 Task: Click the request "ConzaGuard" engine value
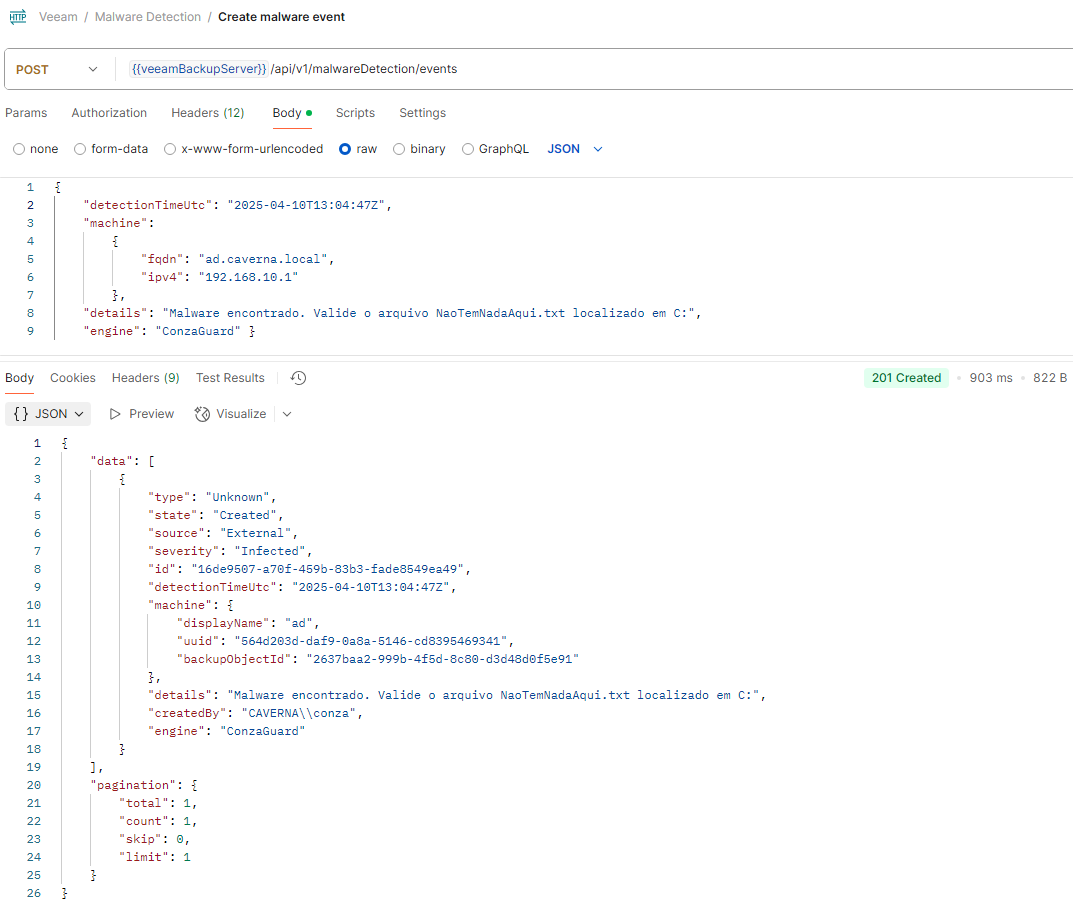198,331
